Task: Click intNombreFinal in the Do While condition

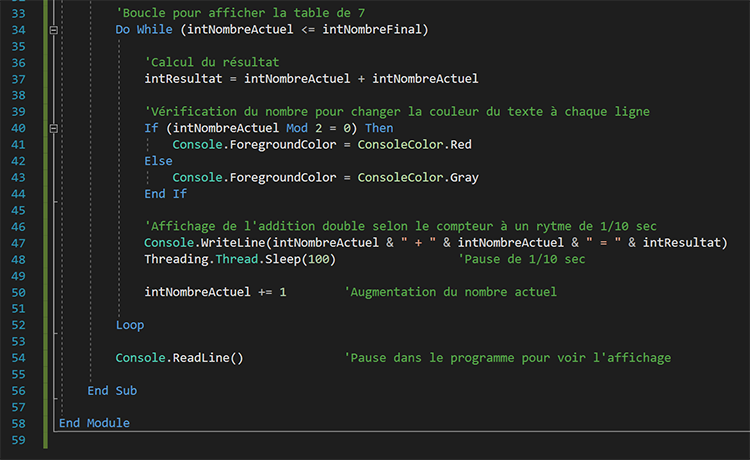Action: [372, 30]
